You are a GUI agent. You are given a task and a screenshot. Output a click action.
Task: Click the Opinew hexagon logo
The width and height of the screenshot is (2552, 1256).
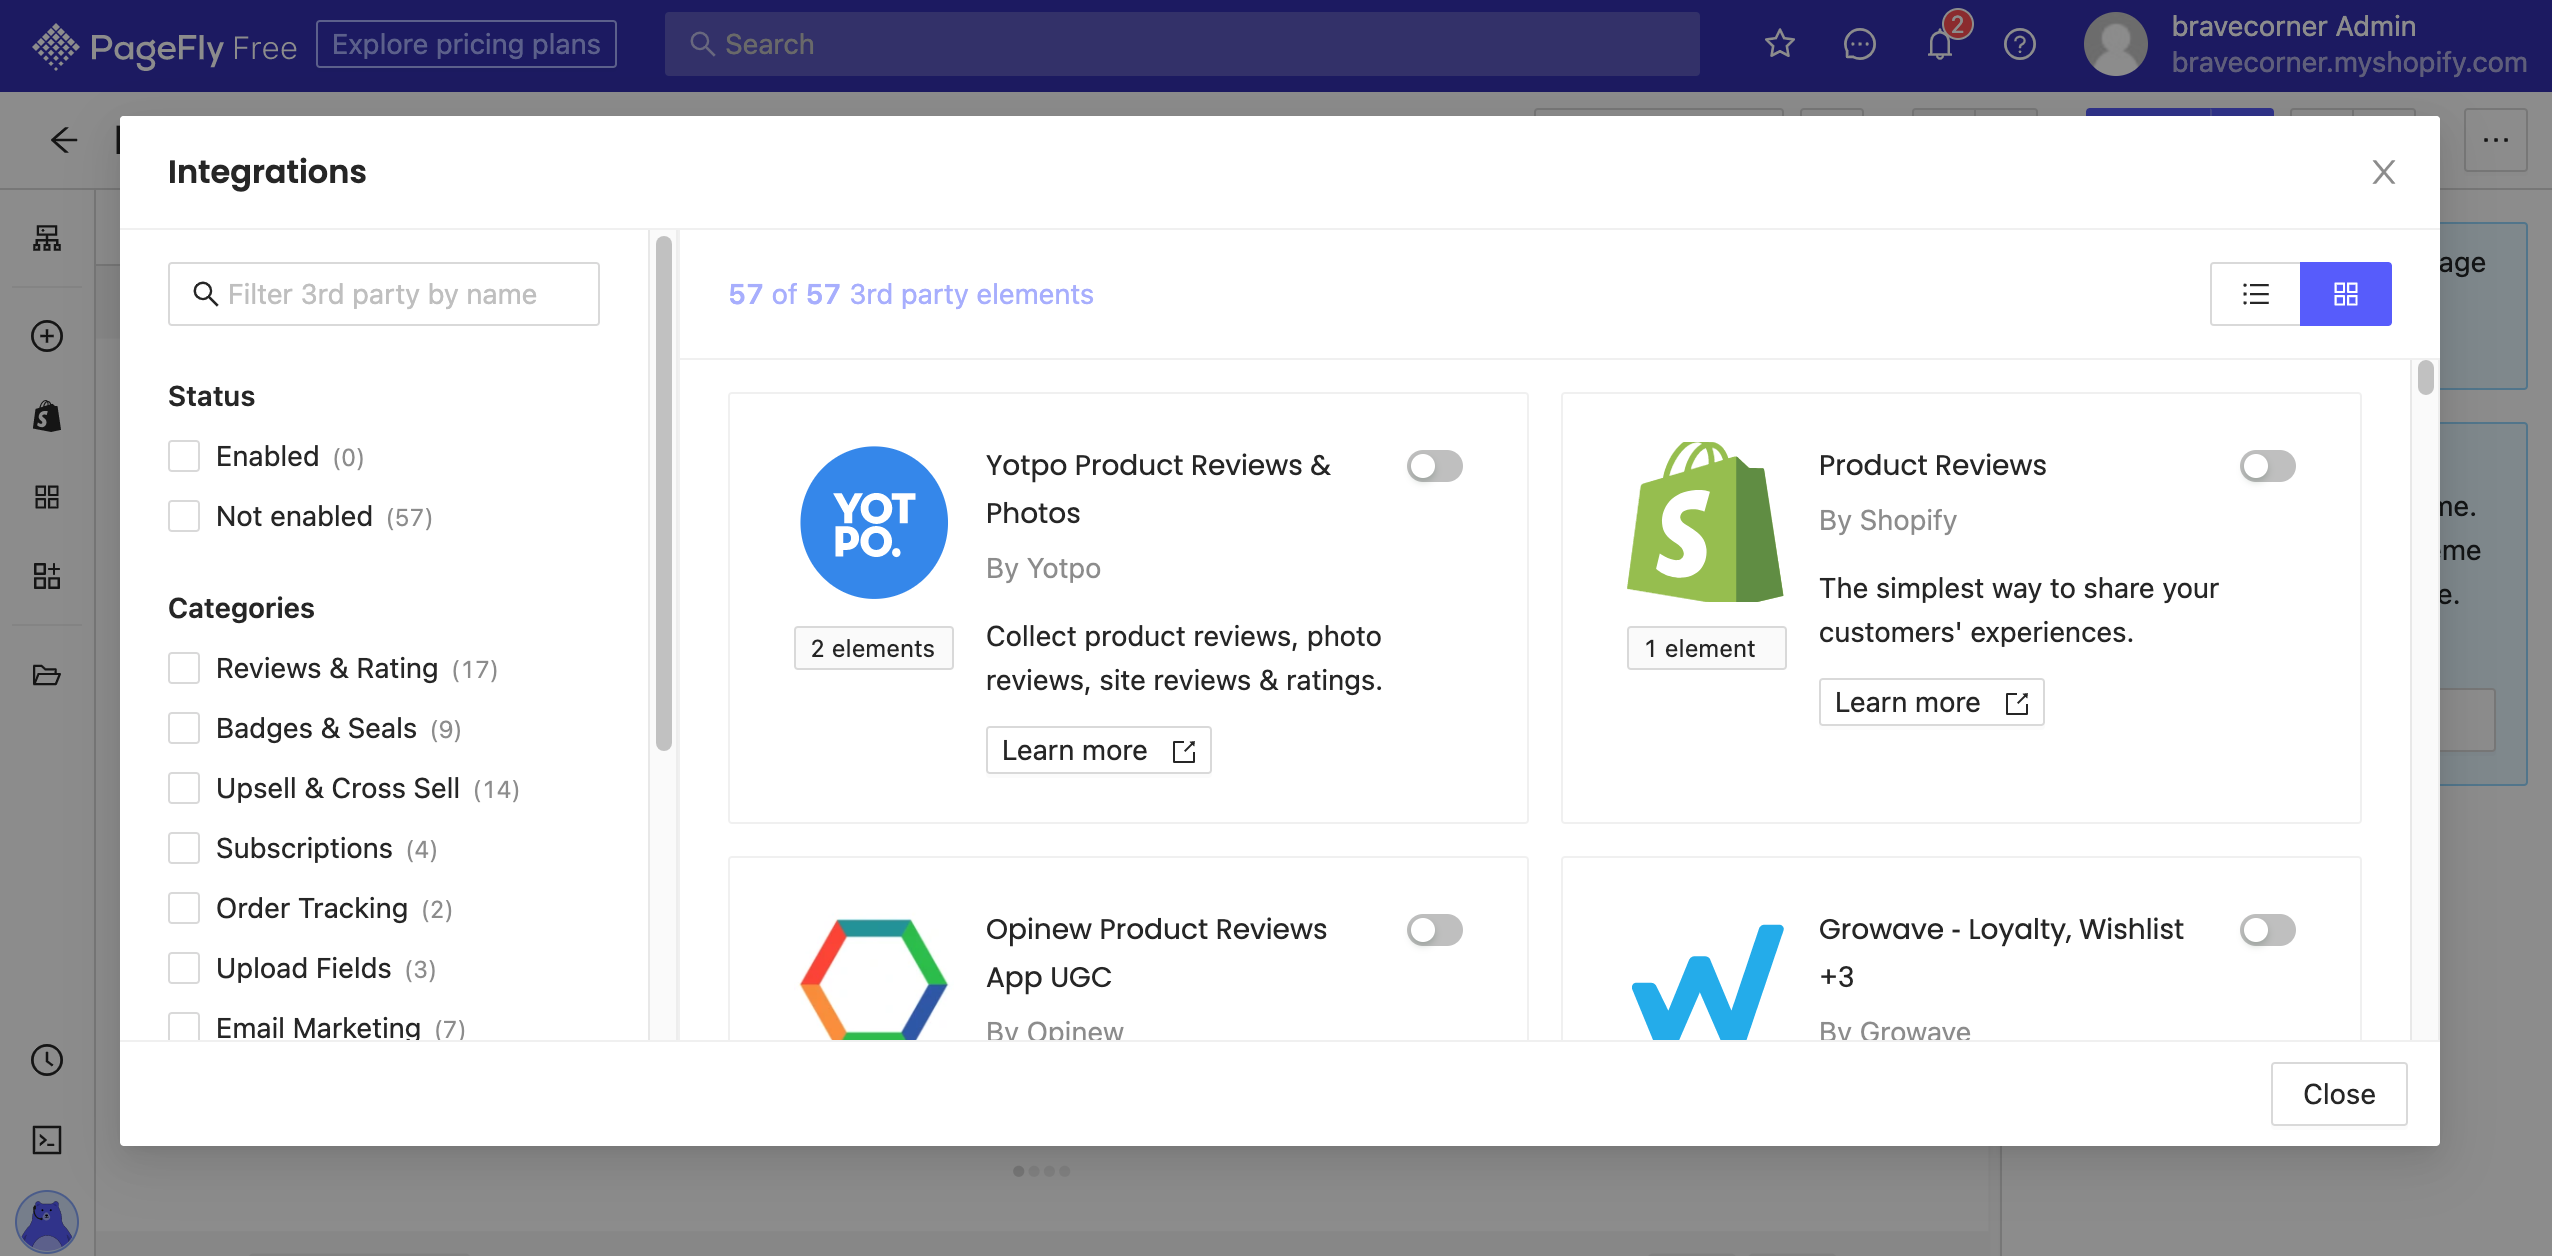point(874,980)
